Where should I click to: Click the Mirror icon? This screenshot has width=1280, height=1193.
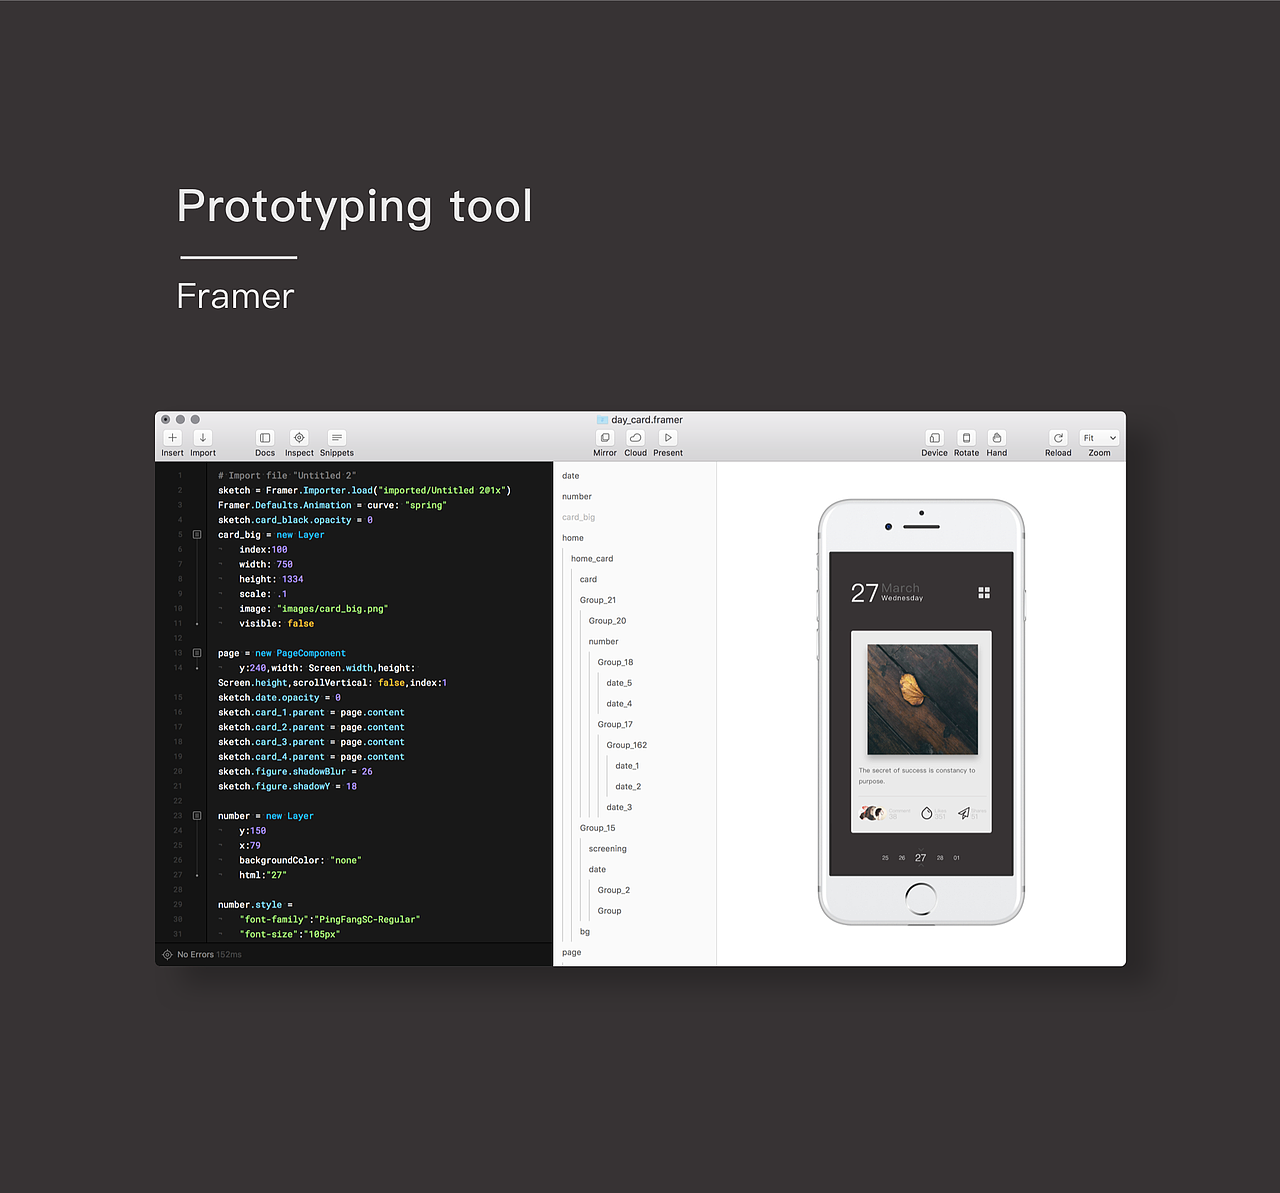coord(605,438)
